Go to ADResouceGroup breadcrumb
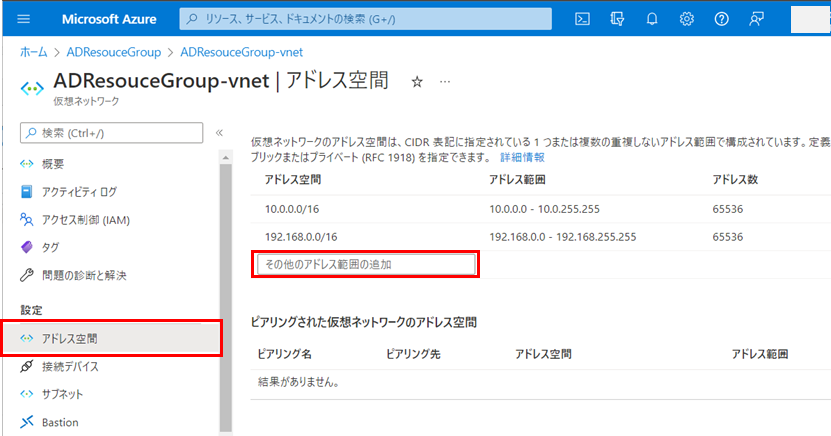The image size is (831, 436). [x=113, y=52]
